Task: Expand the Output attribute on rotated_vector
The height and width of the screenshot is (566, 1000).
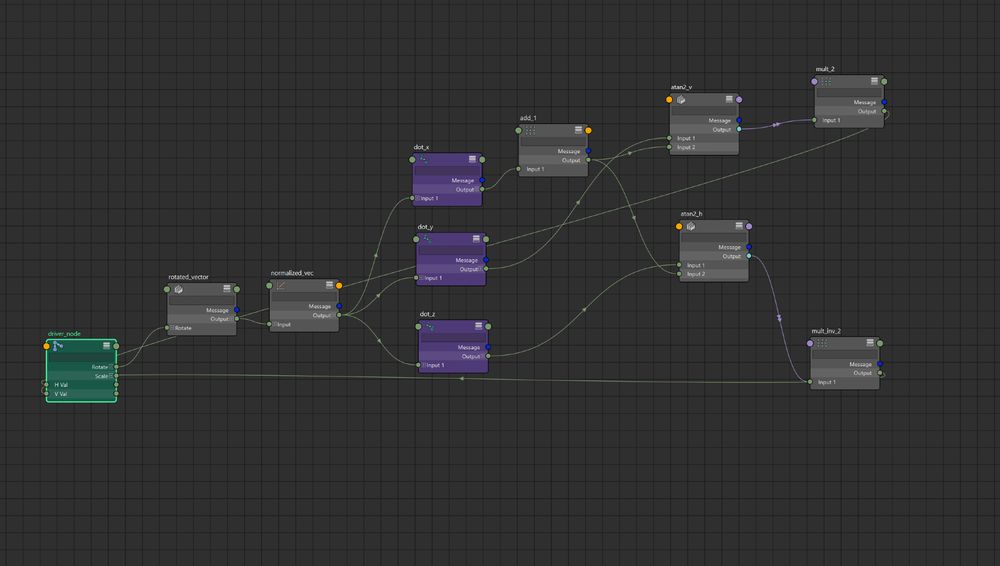Action: 232,319
